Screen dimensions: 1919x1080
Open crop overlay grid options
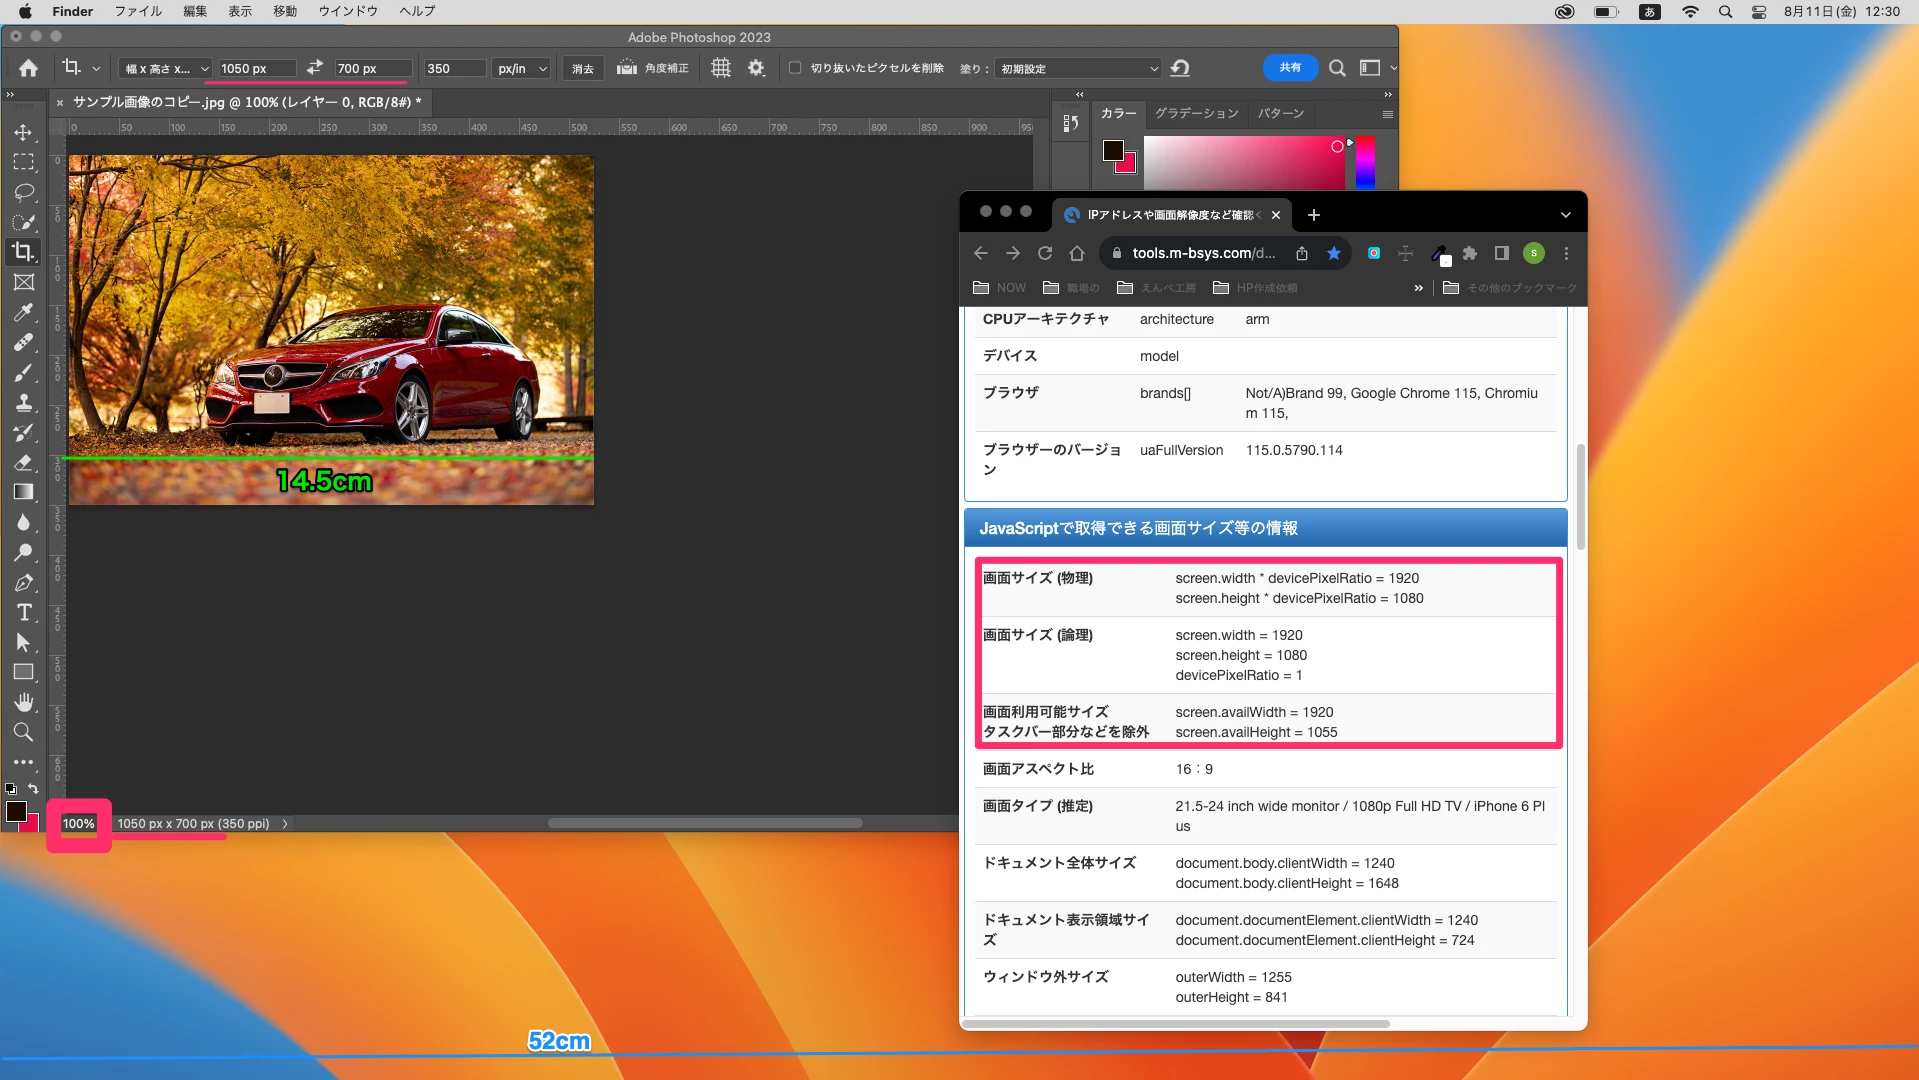tap(721, 68)
